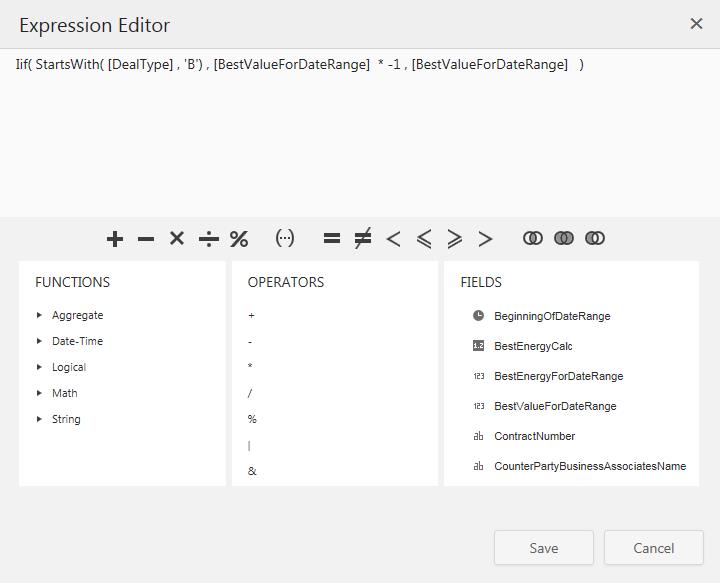
Task: Click the greater-than-or-equal toolbar icon
Action: (x=455, y=238)
